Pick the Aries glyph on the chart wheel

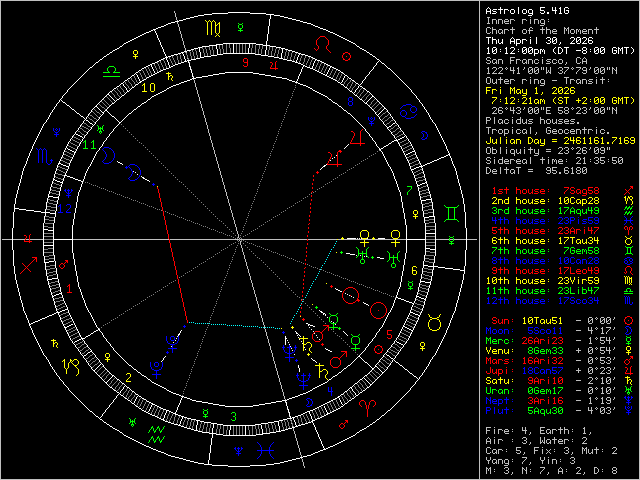pyautogui.click(x=367, y=408)
